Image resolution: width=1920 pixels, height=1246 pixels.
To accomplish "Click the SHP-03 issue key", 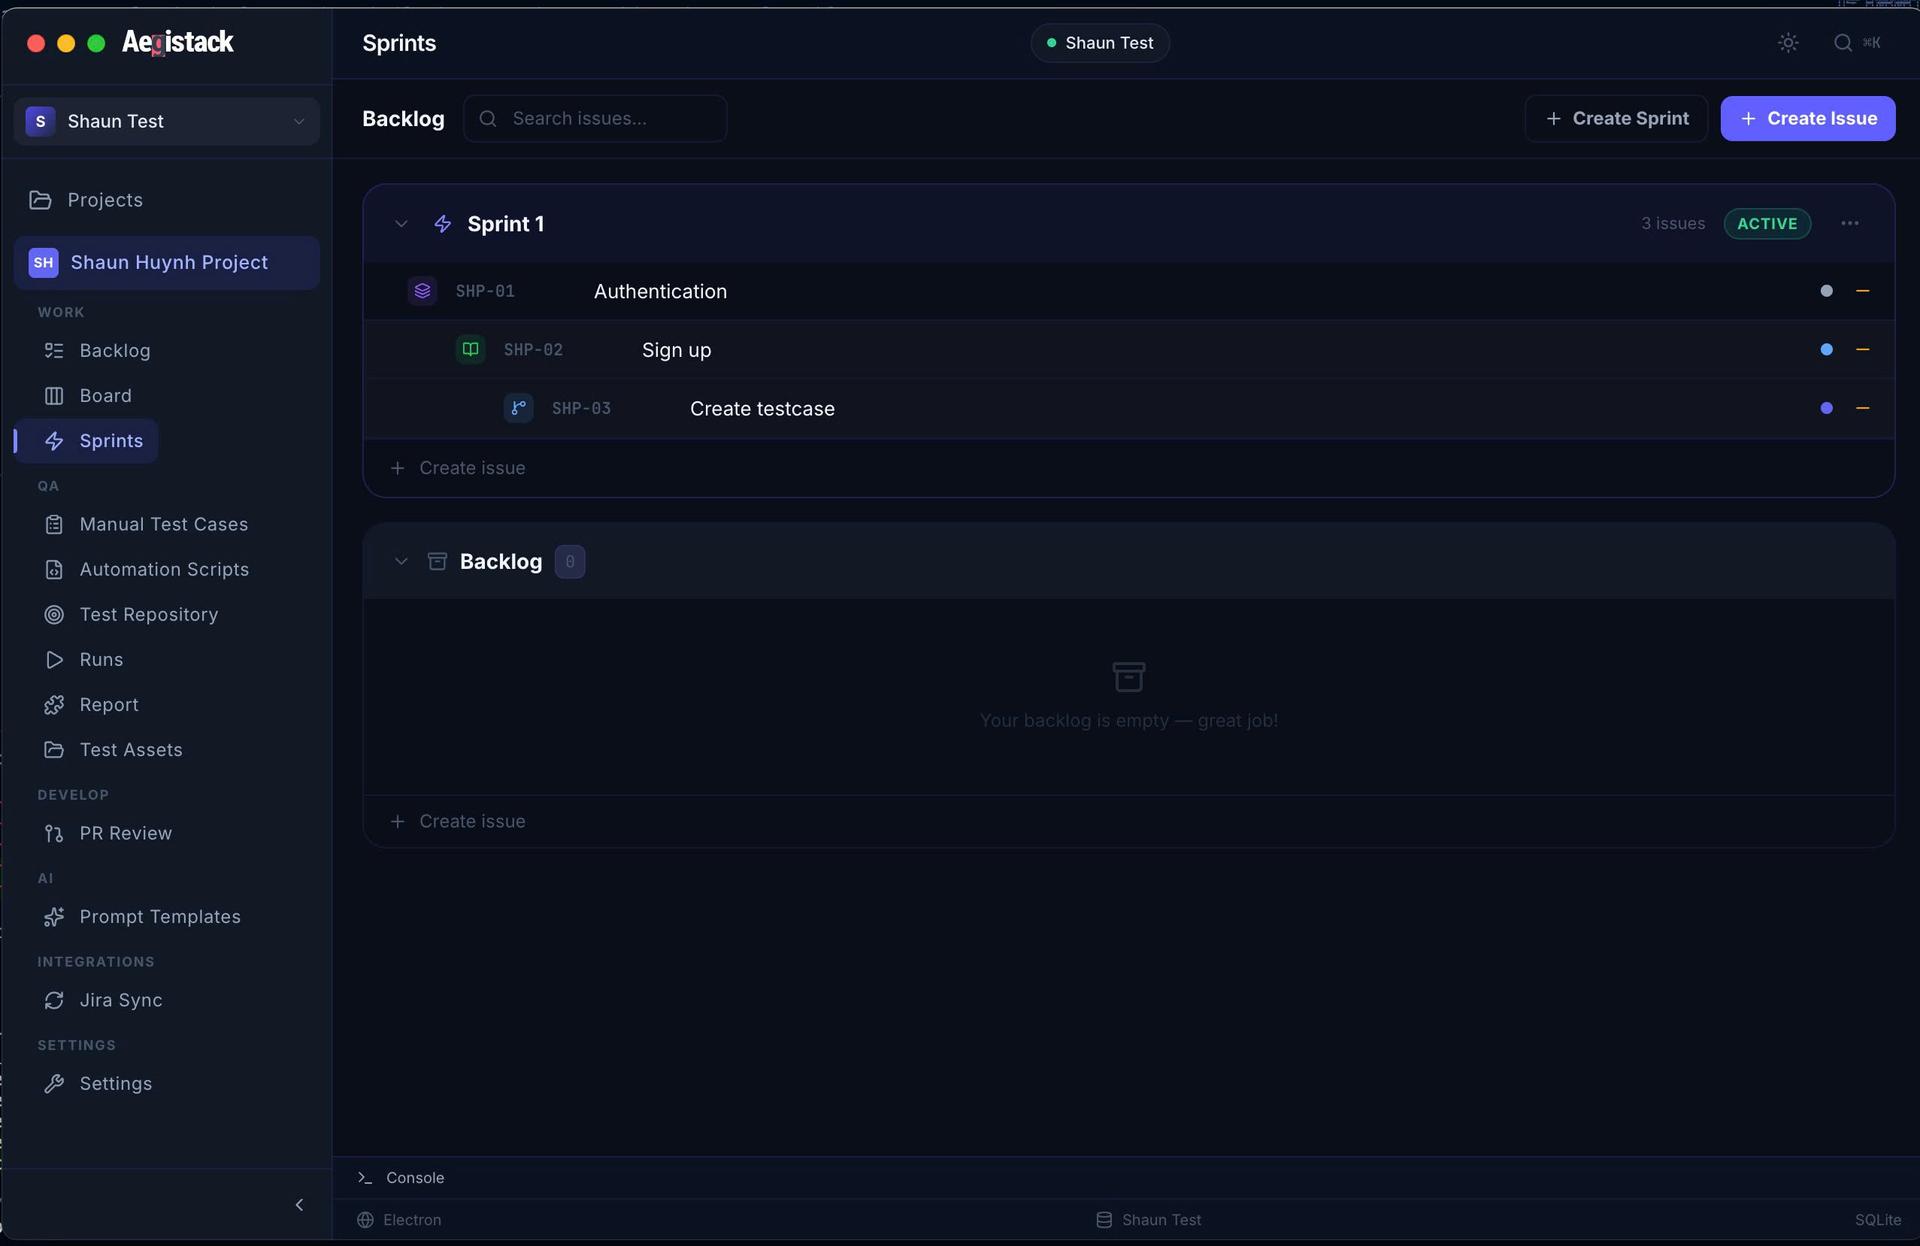I will coord(581,408).
